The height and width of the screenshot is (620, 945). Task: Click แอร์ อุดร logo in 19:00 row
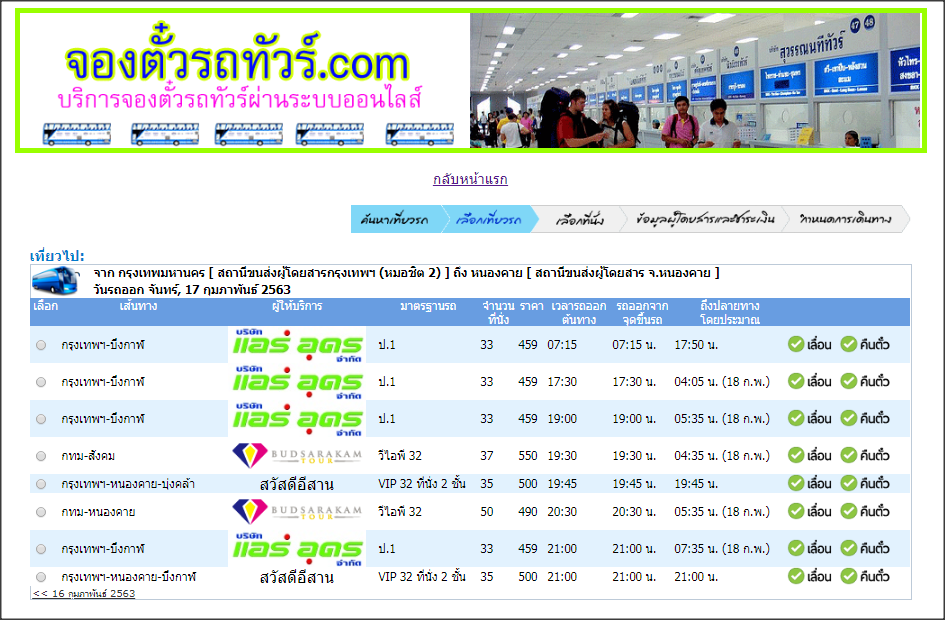pyautogui.click(x=297, y=419)
